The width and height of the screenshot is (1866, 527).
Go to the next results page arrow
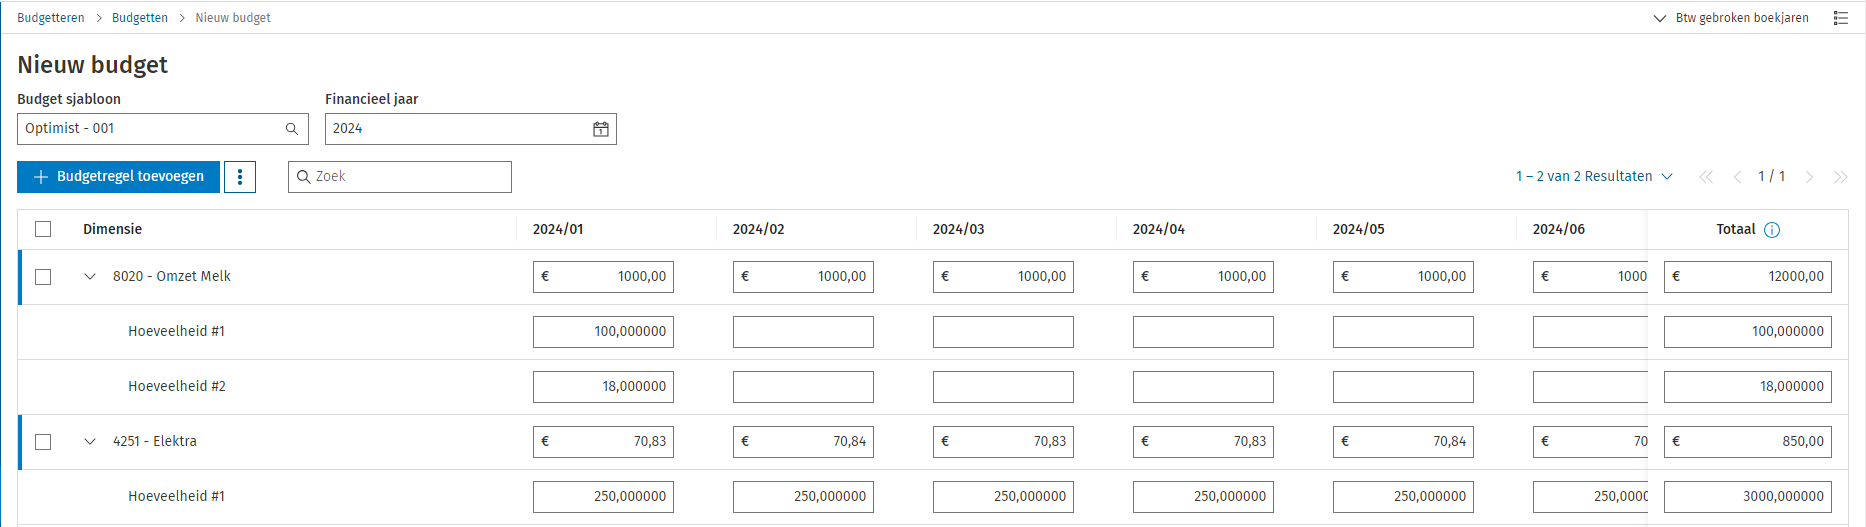(x=1809, y=177)
